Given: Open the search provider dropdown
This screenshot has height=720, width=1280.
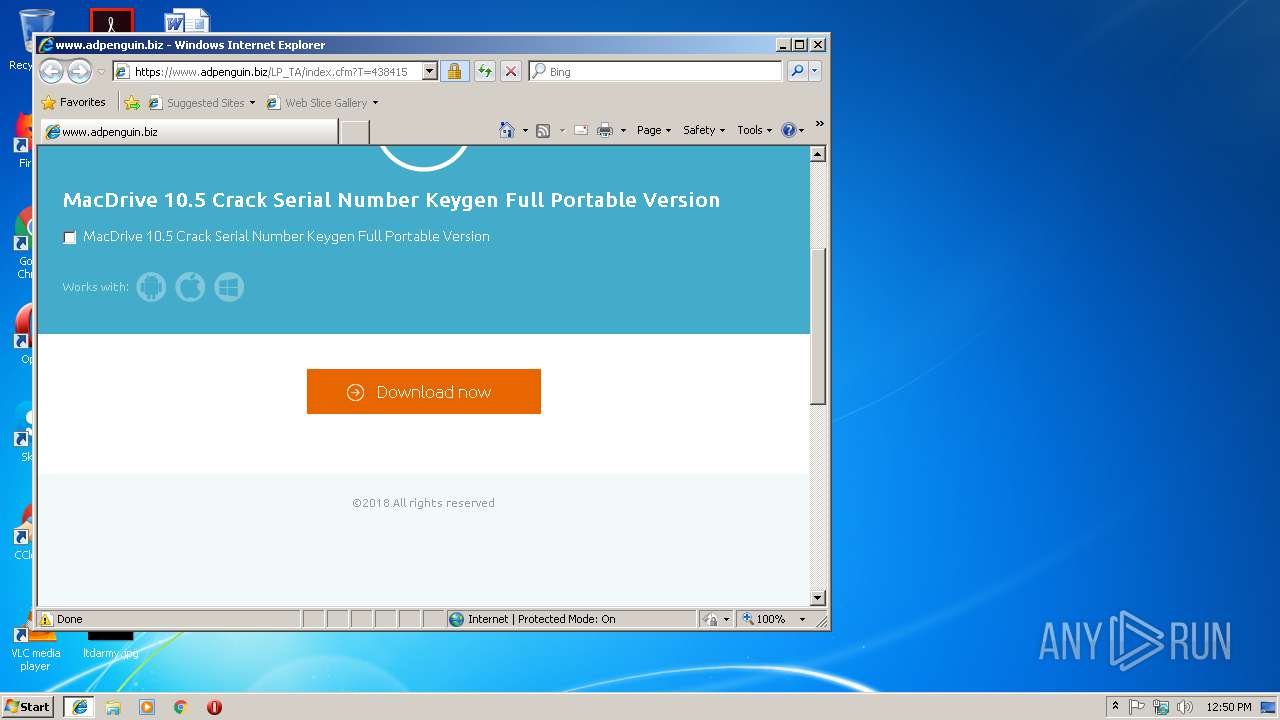Looking at the screenshot, I should 815,72.
